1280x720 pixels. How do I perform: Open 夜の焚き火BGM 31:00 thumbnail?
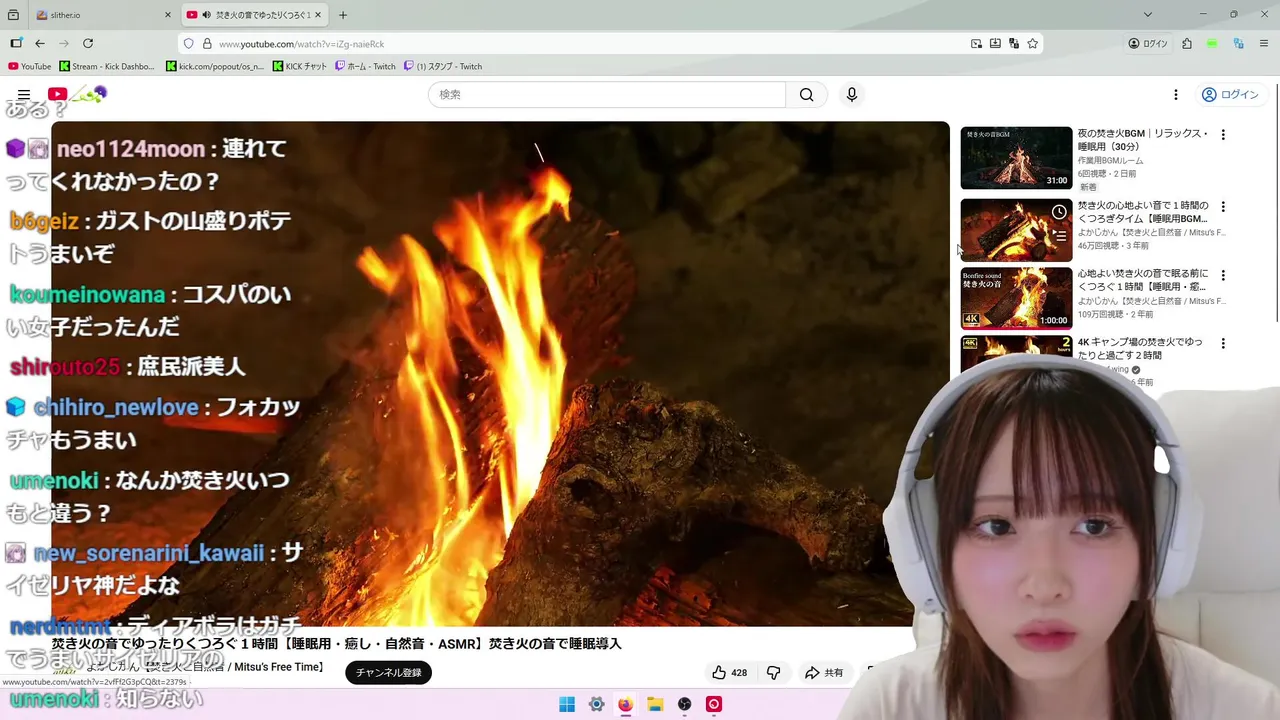pos(1016,157)
